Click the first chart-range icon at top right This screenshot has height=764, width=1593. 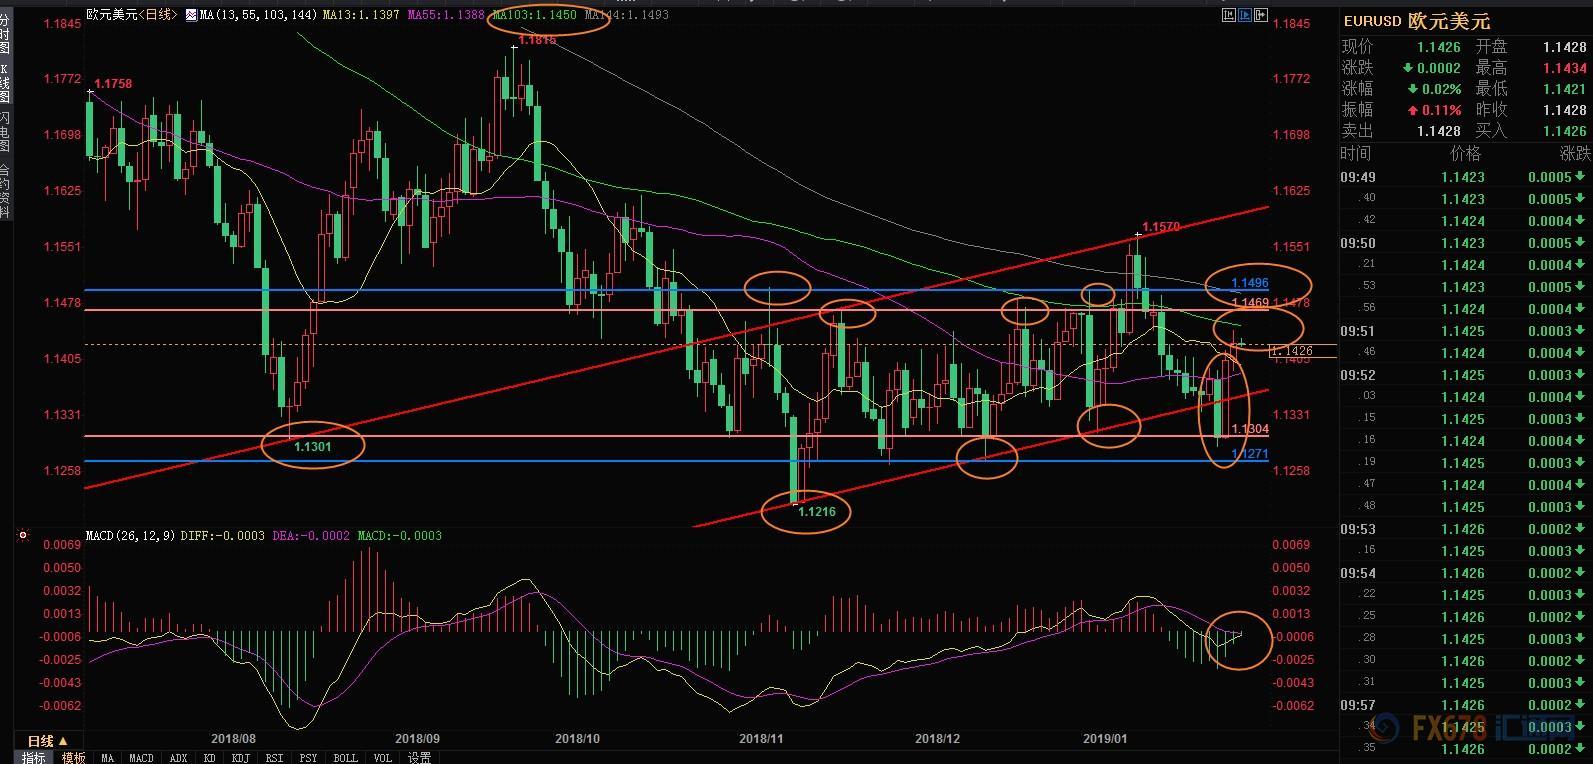(1228, 15)
